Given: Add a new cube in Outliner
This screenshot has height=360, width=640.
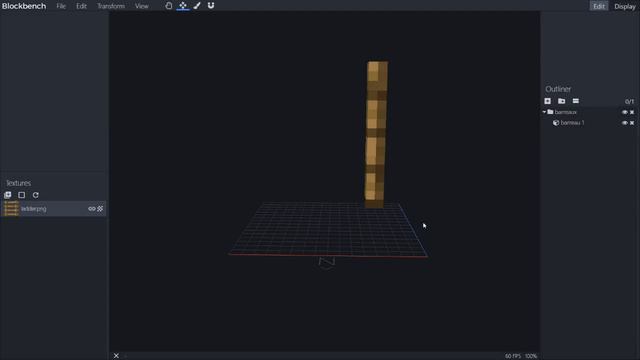Looking at the screenshot, I should click(x=548, y=101).
